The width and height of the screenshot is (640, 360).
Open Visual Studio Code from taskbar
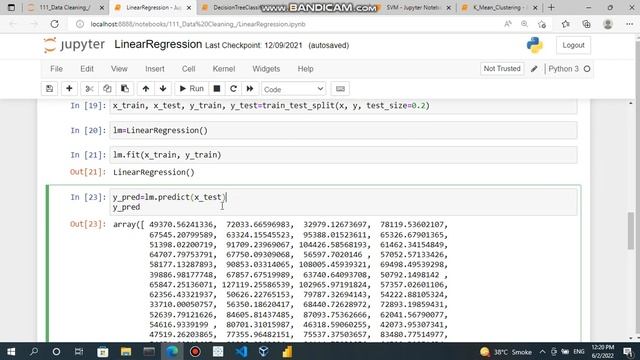[241, 351]
